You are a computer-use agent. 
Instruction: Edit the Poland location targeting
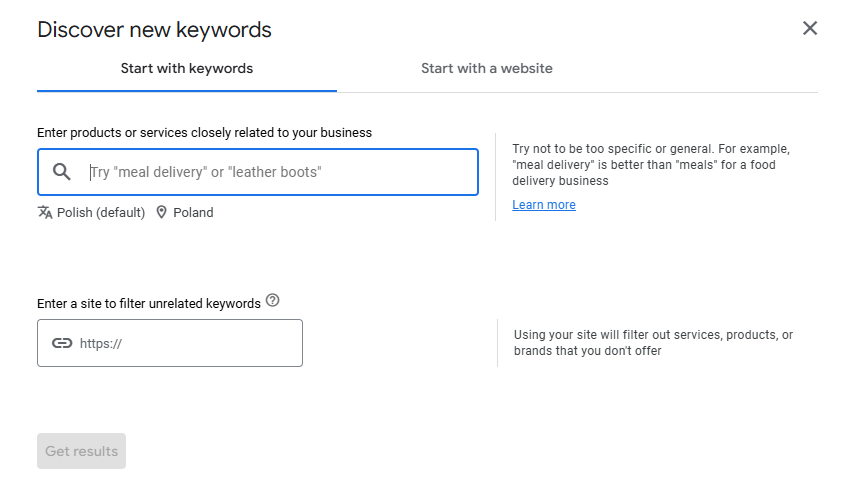pos(192,213)
